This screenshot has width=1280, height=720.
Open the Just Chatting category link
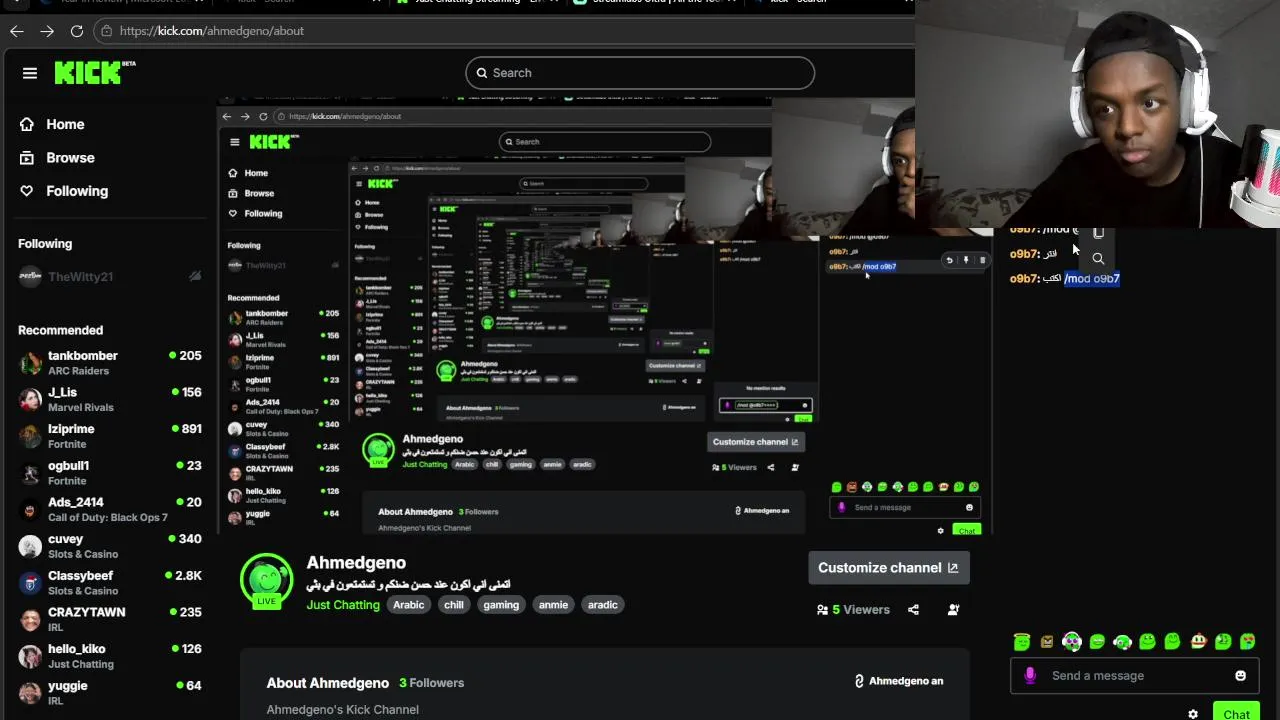pyautogui.click(x=343, y=605)
